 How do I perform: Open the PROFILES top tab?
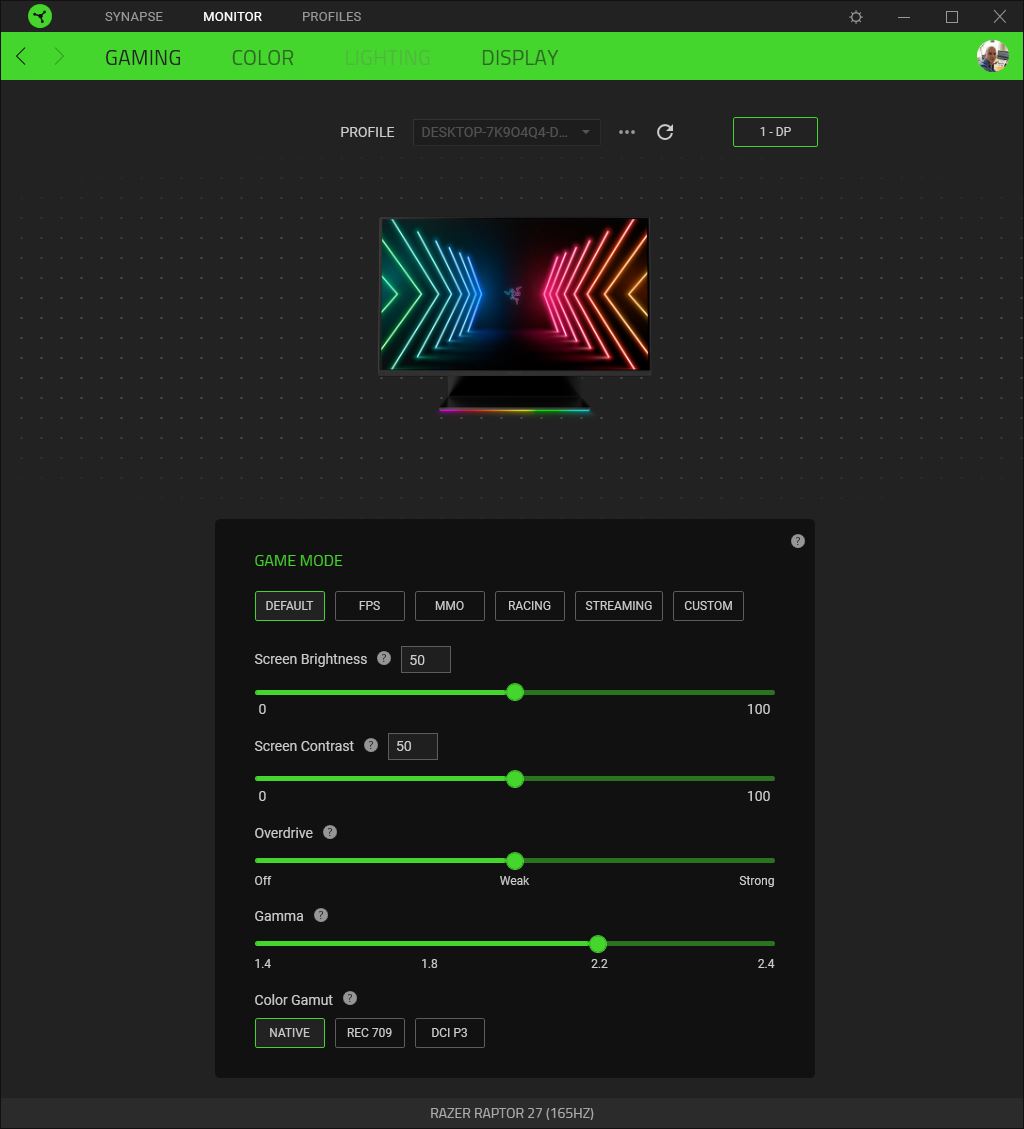[331, 17]
